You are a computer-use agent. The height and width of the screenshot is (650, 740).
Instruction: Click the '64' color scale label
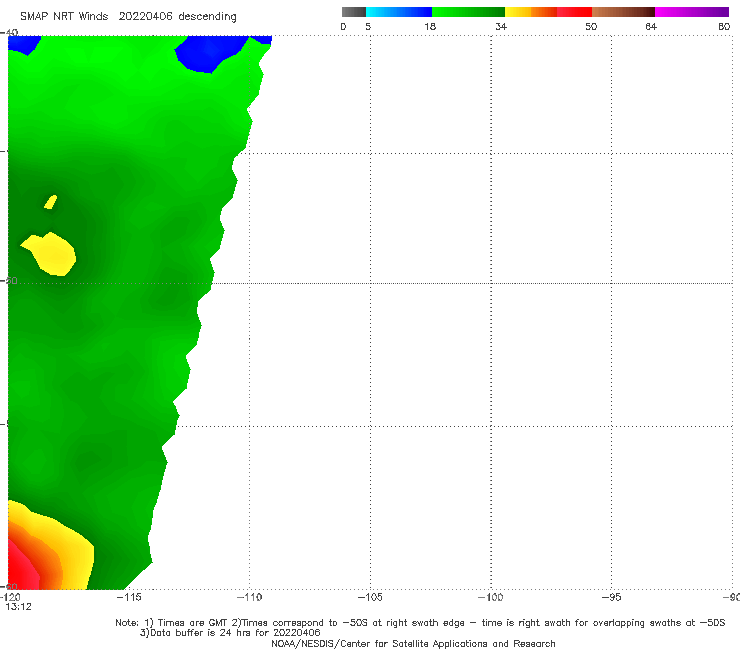pos(651,26)
